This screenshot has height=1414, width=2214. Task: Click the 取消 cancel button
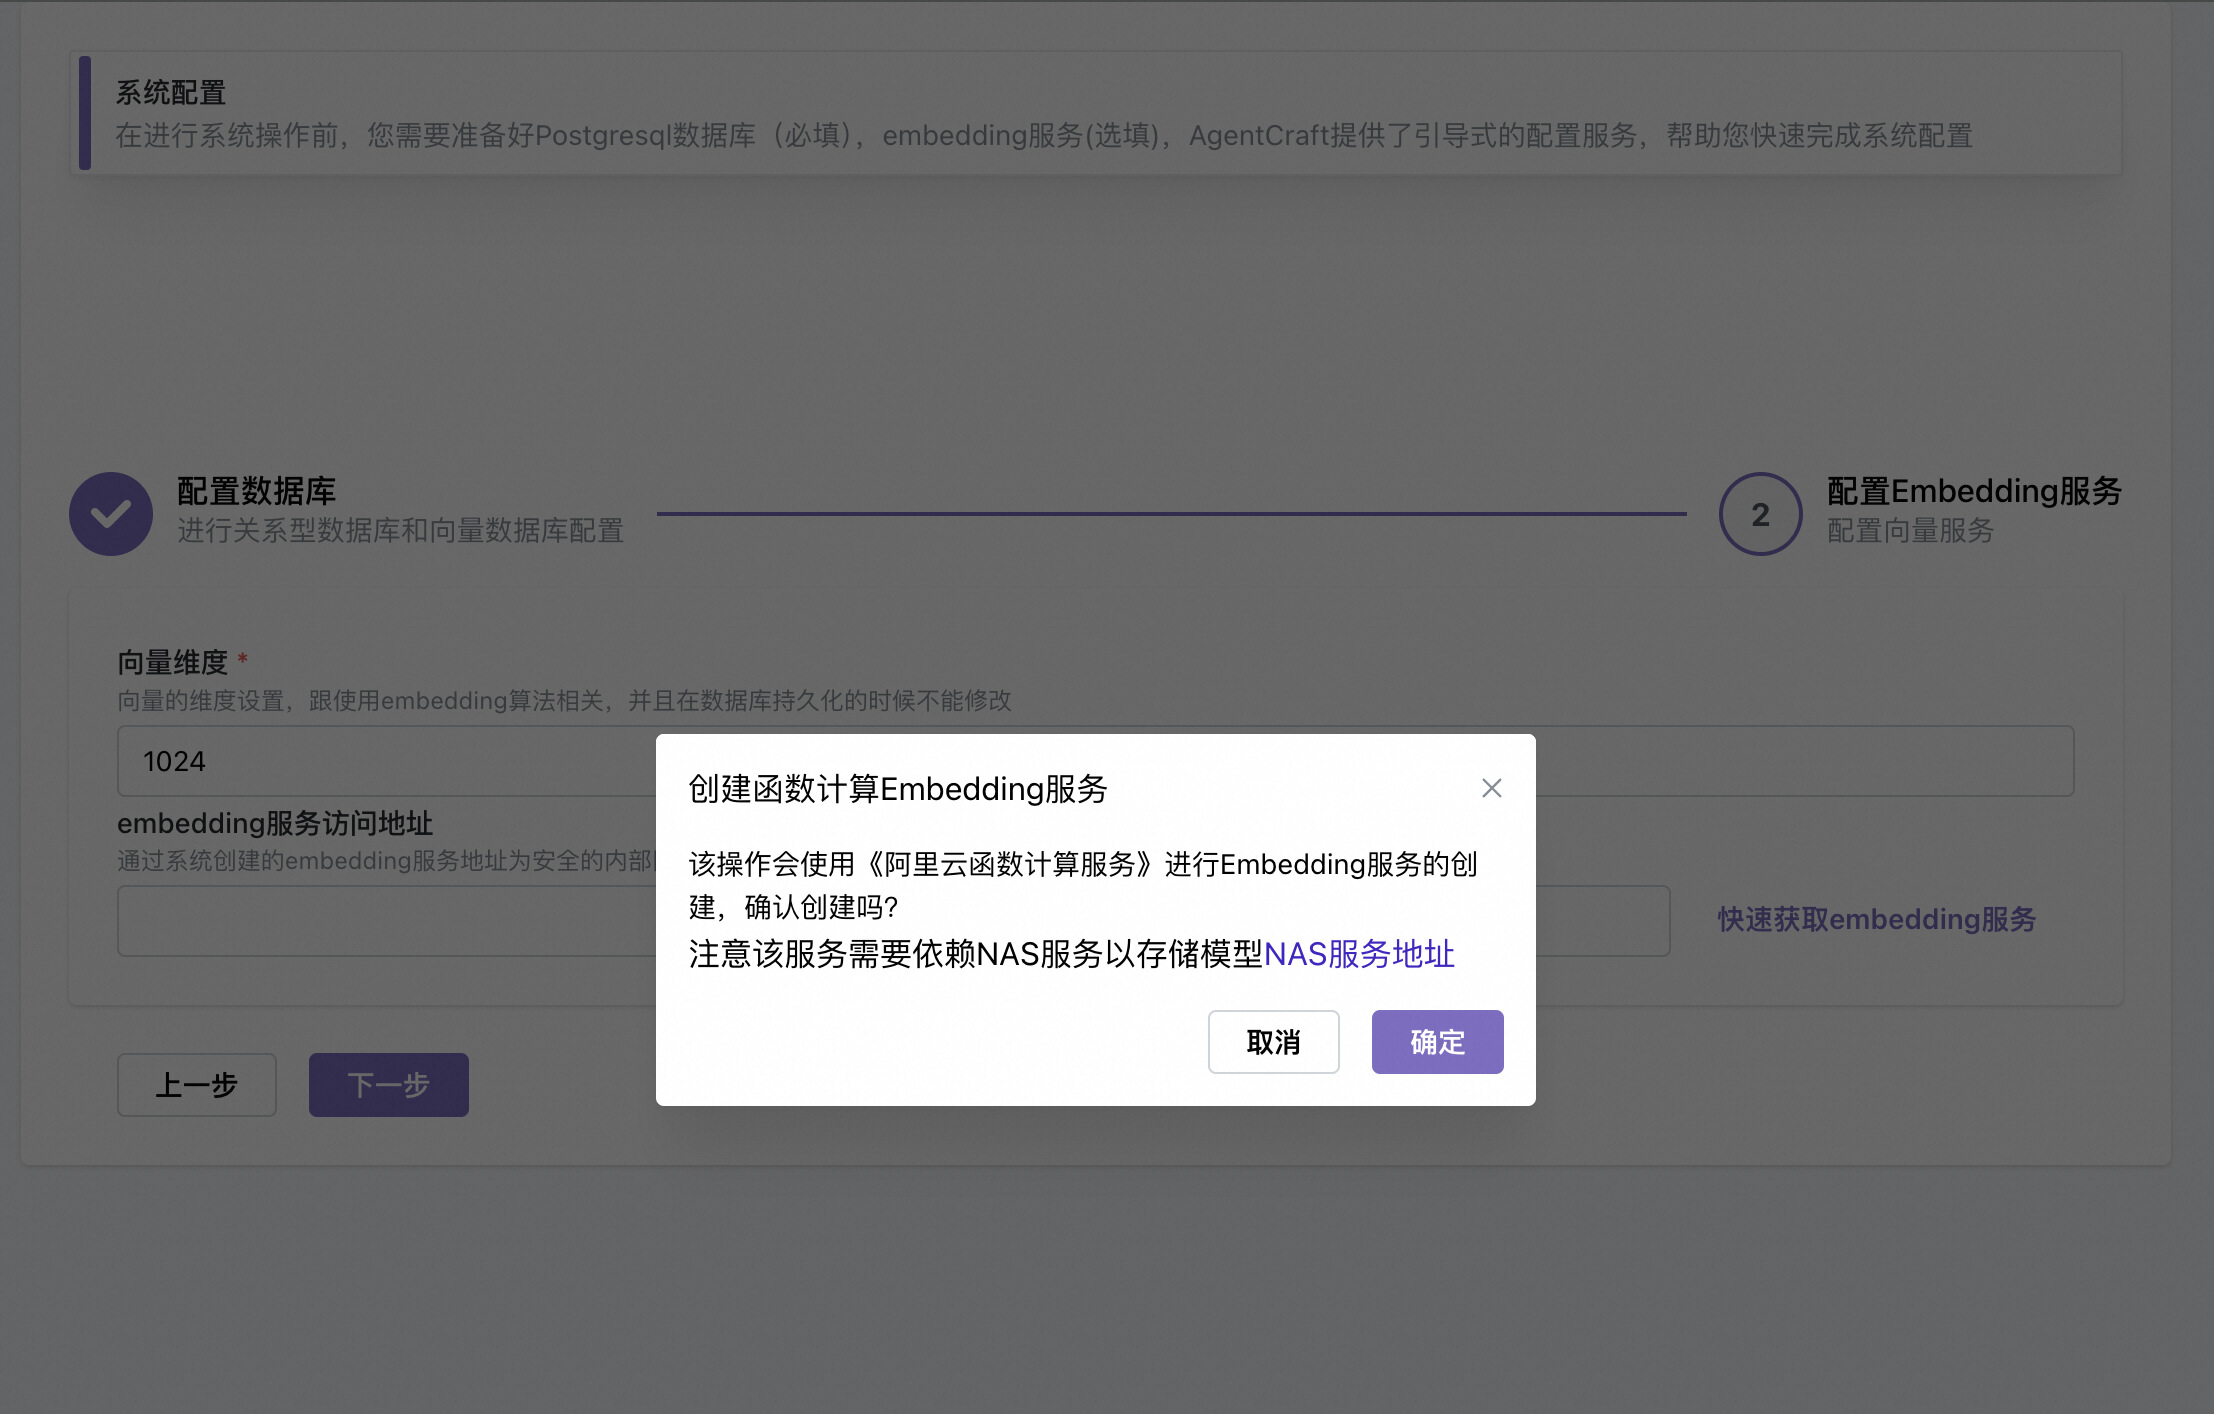pyautogui.click(x=1272, y=1042)
